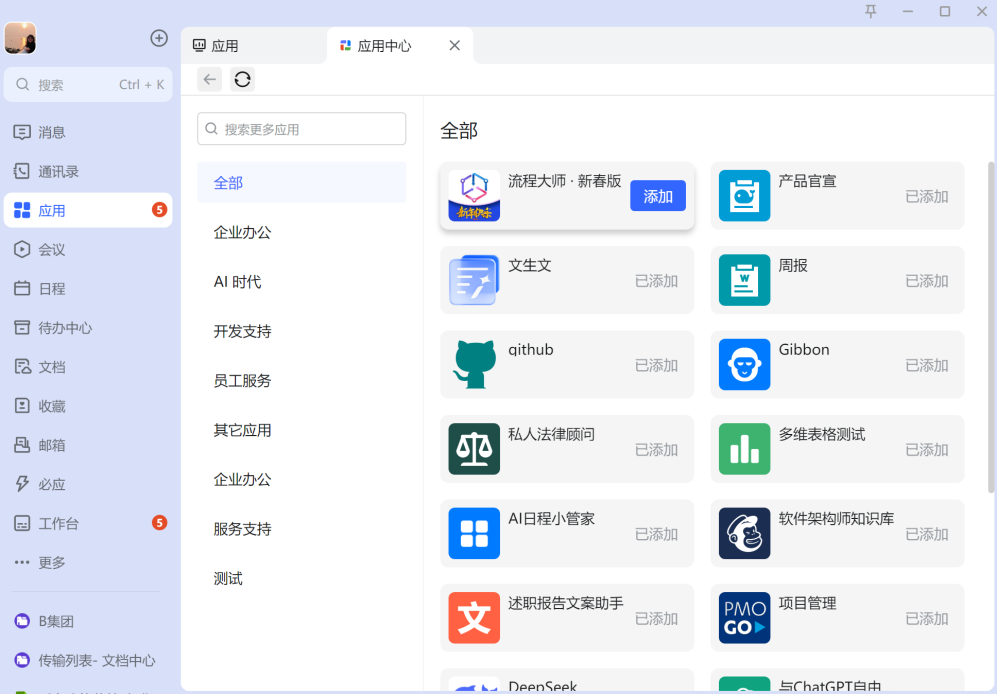
Task: Click the 软件架构师知识库 app title
Action: (836, 519)
